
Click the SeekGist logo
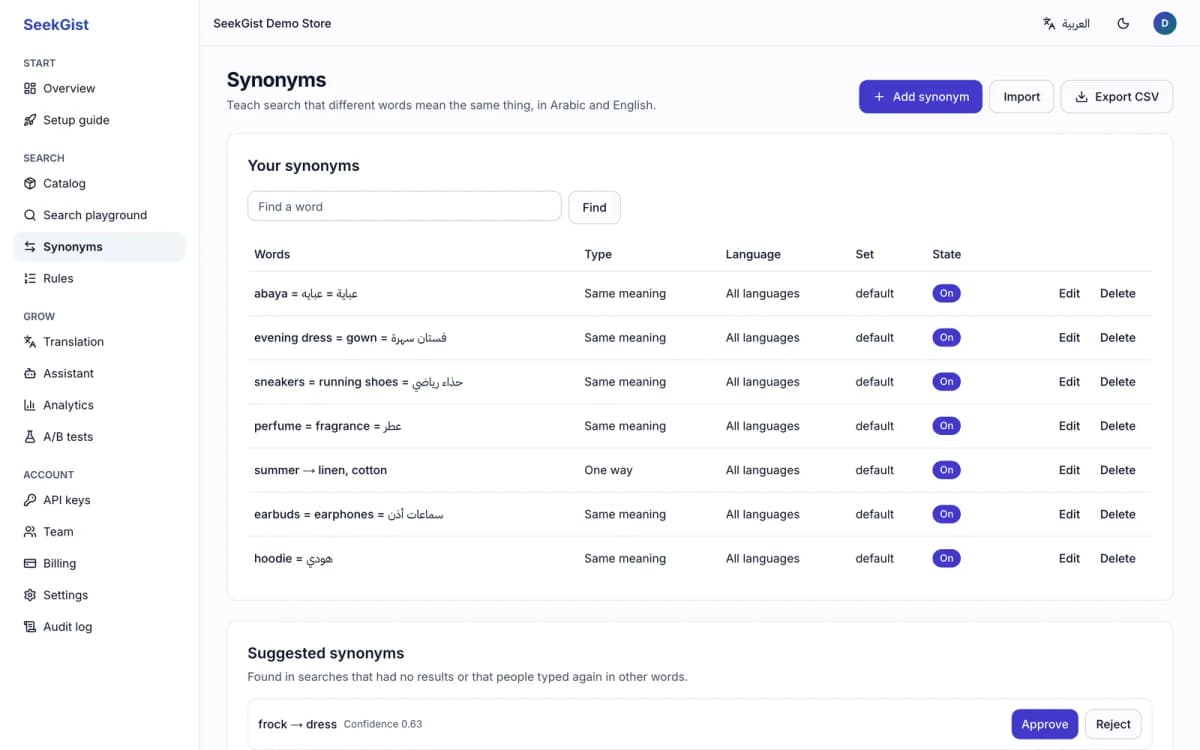pyautogui.click(x=56, y=24)
